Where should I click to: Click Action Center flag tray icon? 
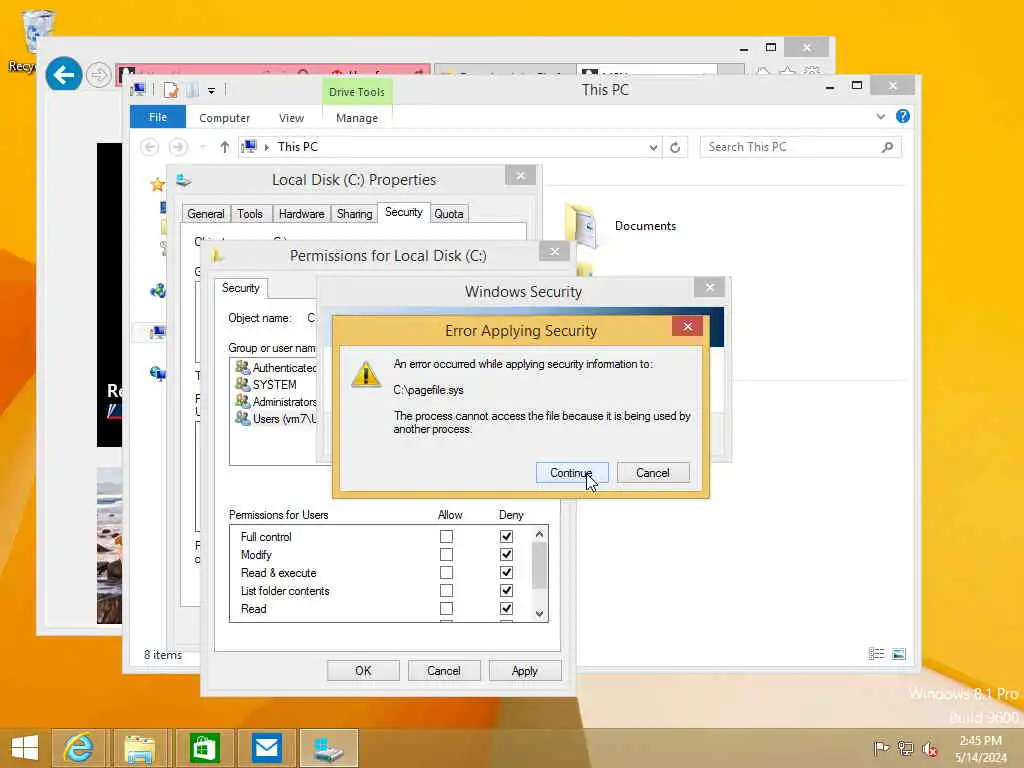[881, 748]
